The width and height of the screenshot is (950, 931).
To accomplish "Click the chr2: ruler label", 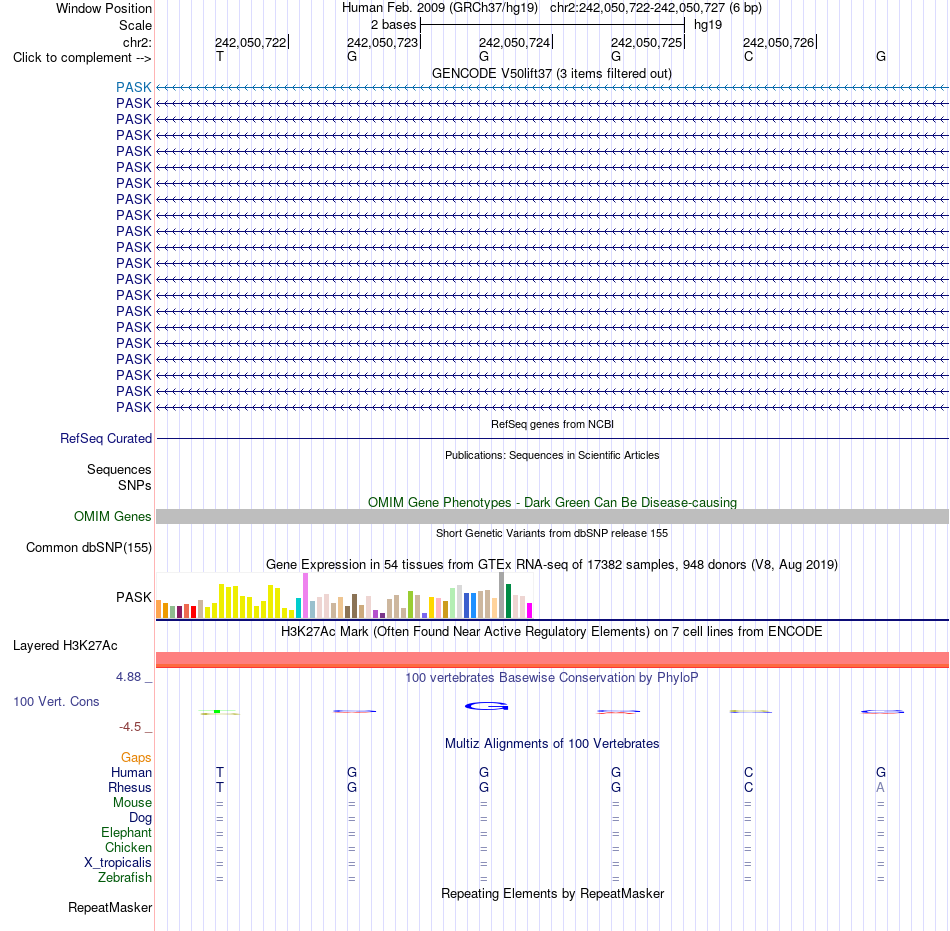I will coord(137,42).
